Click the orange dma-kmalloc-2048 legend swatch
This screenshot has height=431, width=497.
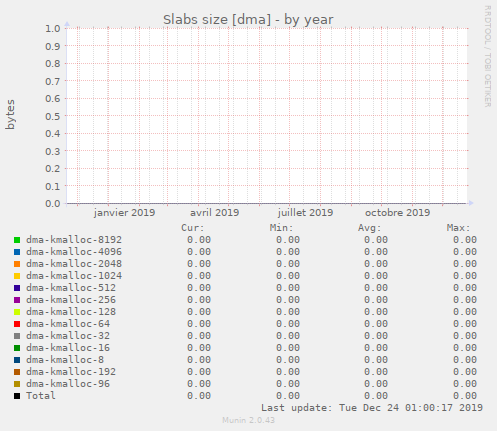(17, 264)
